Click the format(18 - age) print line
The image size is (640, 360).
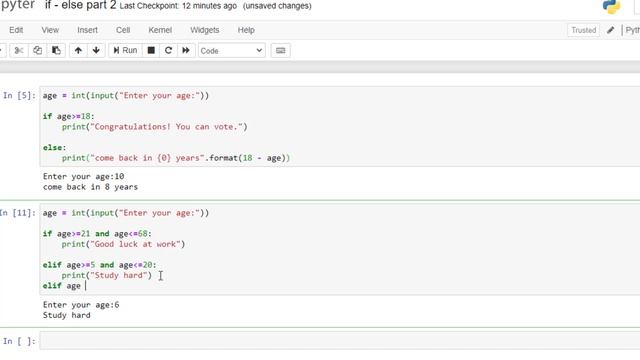point(176,158)
